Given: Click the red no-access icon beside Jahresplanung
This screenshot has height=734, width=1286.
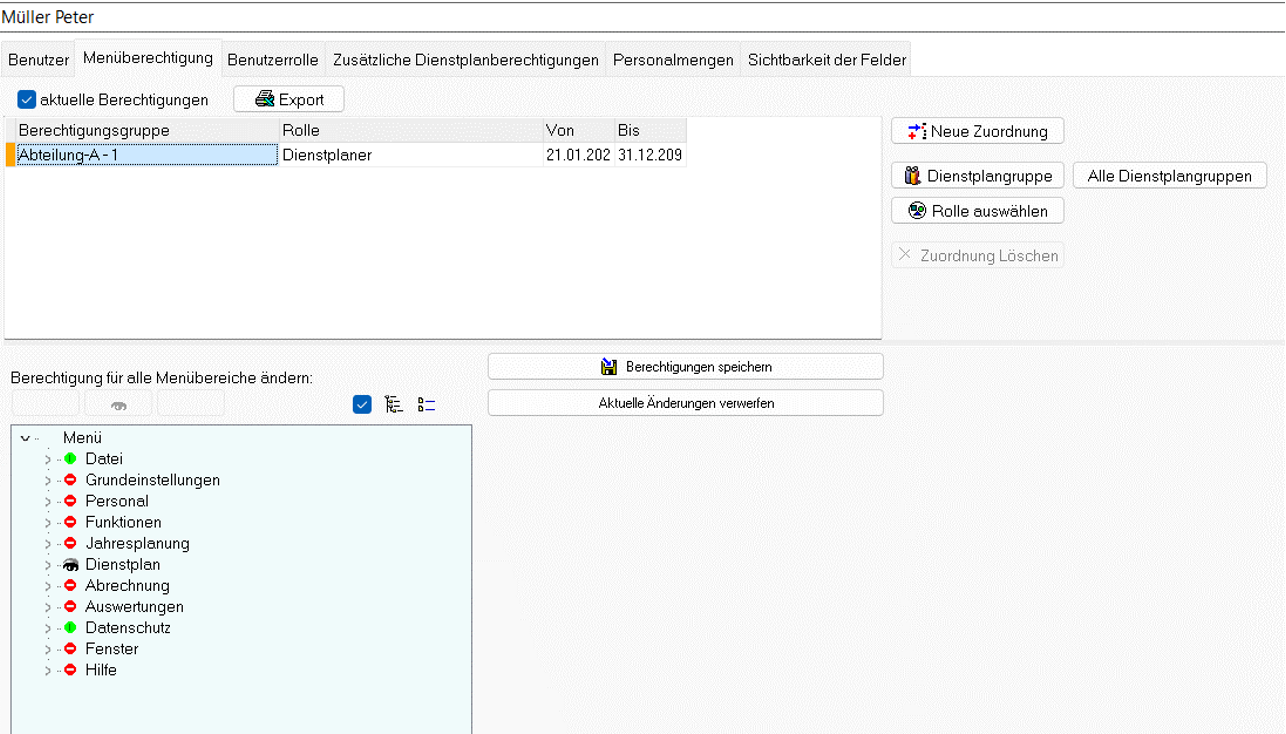Looking at the screenshot, I should (x=70, y=543).
